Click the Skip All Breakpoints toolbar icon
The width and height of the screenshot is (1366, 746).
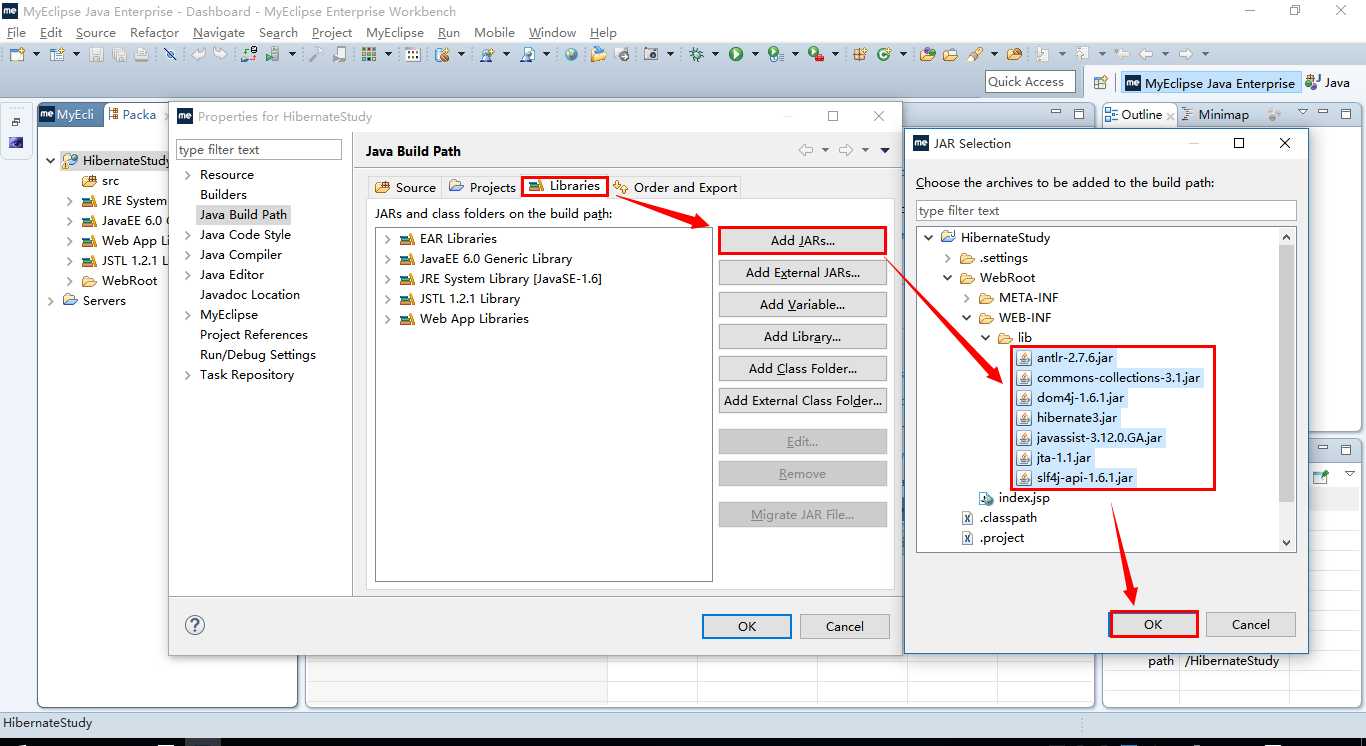pos(170,54)
